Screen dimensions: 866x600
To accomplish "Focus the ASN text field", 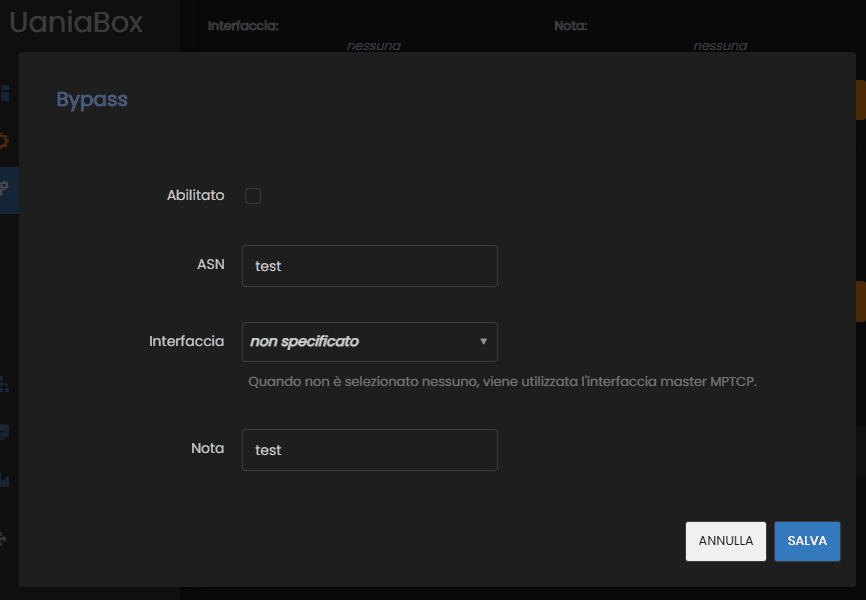I will tap(369, 266).
